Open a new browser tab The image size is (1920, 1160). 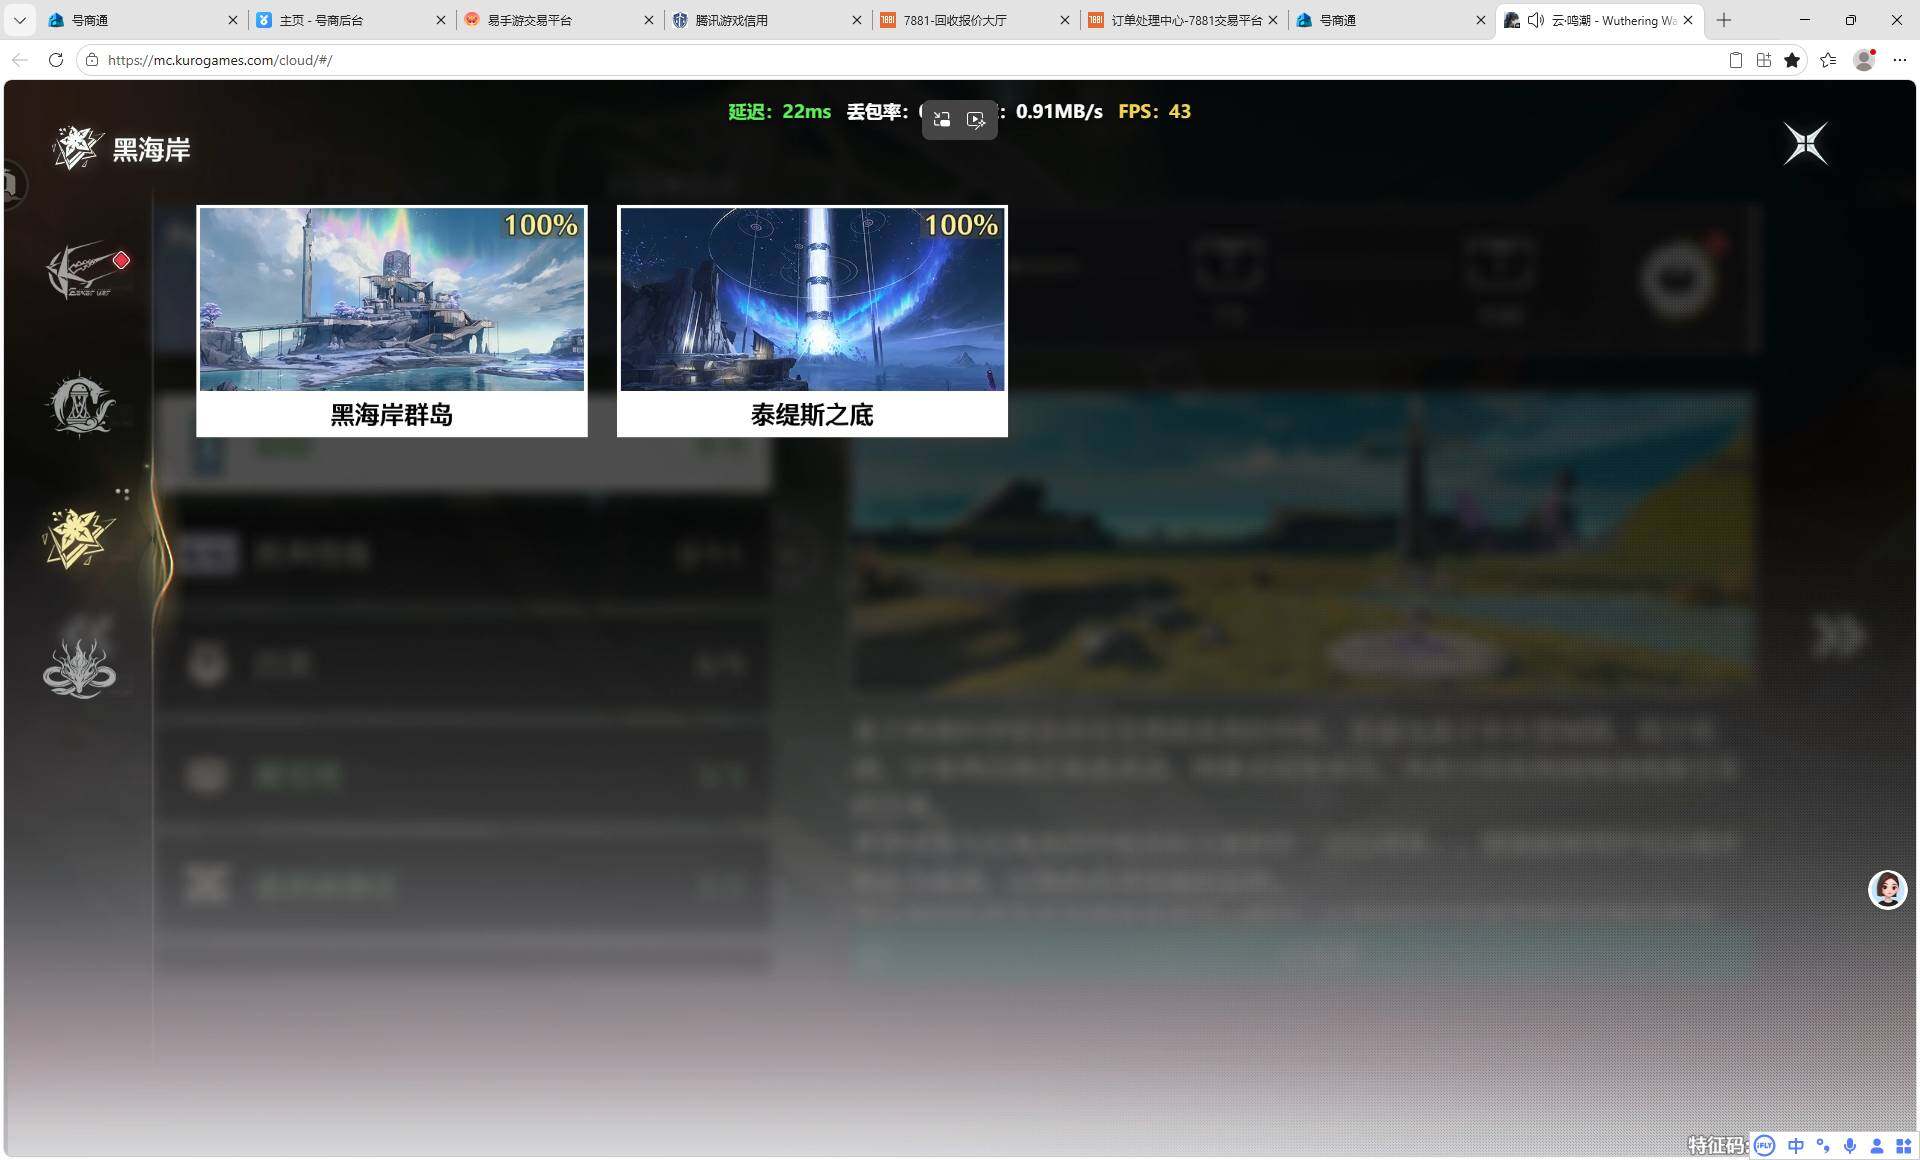click(1724, 20)
